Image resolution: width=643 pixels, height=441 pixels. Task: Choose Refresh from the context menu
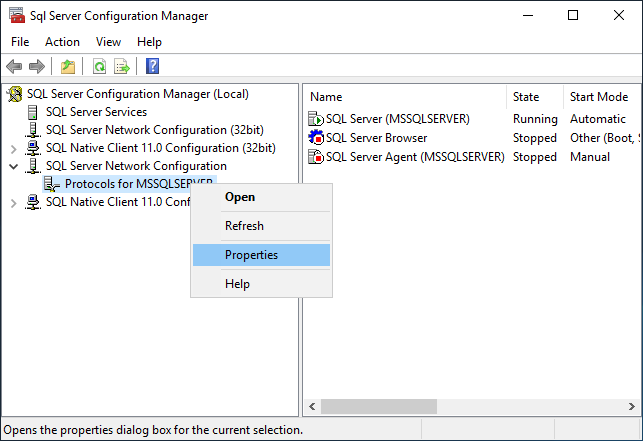pos(244,226)
